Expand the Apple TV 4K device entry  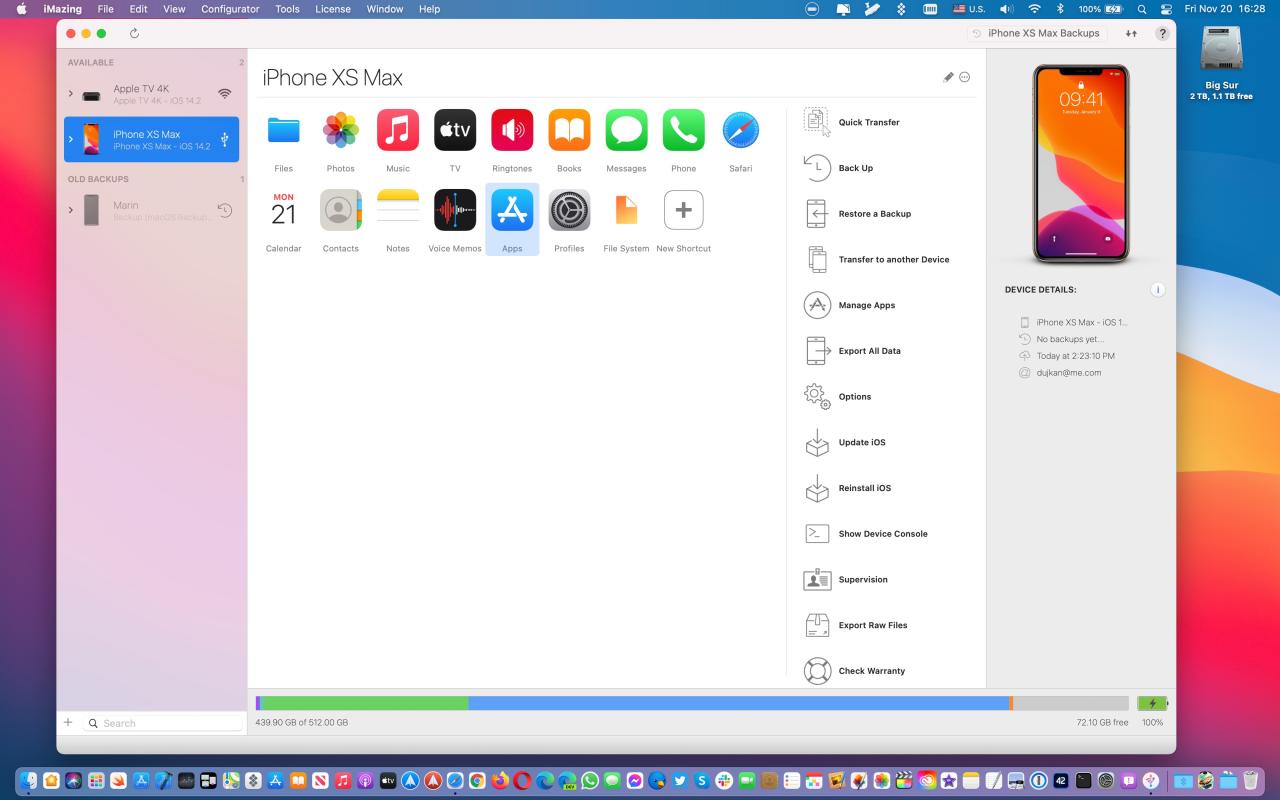[71, 94]
